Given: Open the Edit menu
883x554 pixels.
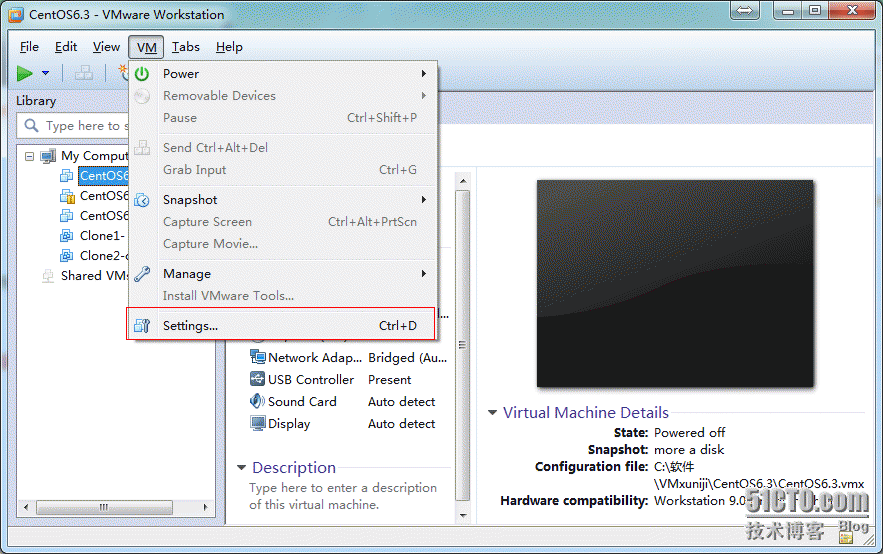Looking at the screenshot, I should pyautogui.click(x=65, y=47).
